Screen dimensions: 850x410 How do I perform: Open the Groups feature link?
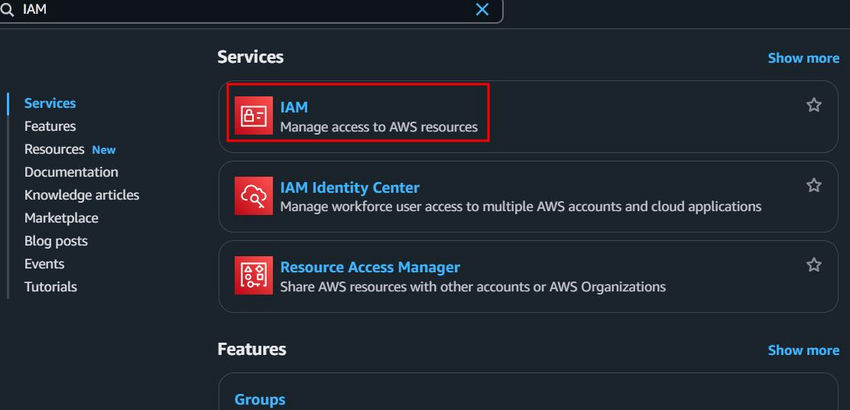point(260,399)
